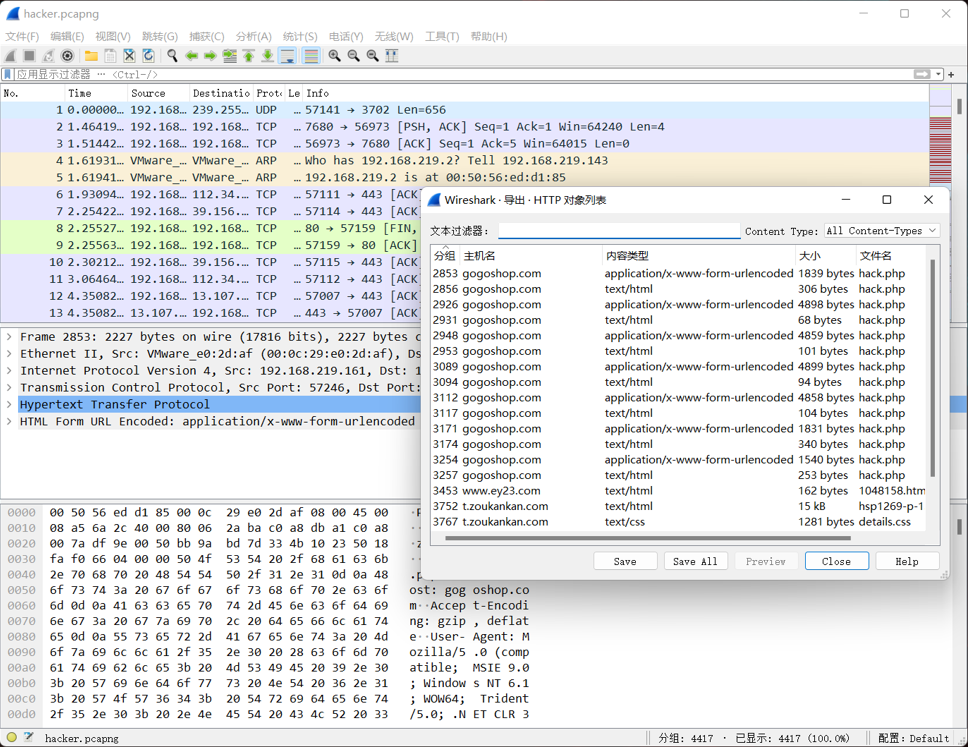Expand the Frame 2853 tree row
Screen dimensions: 969x748
tap(9, 337)
